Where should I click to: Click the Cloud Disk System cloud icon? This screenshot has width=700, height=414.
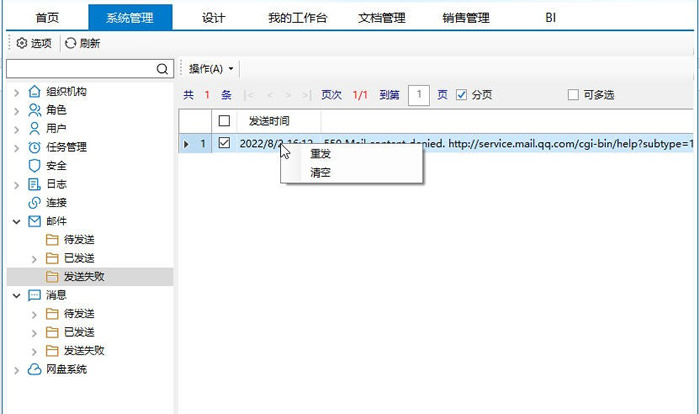[x=35, y=369]
